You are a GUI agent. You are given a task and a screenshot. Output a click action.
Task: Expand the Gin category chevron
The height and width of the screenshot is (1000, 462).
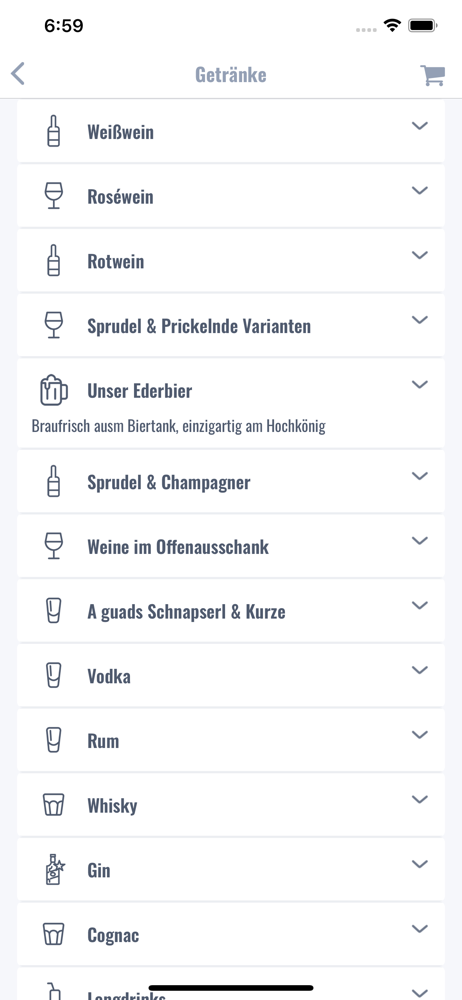419,864
